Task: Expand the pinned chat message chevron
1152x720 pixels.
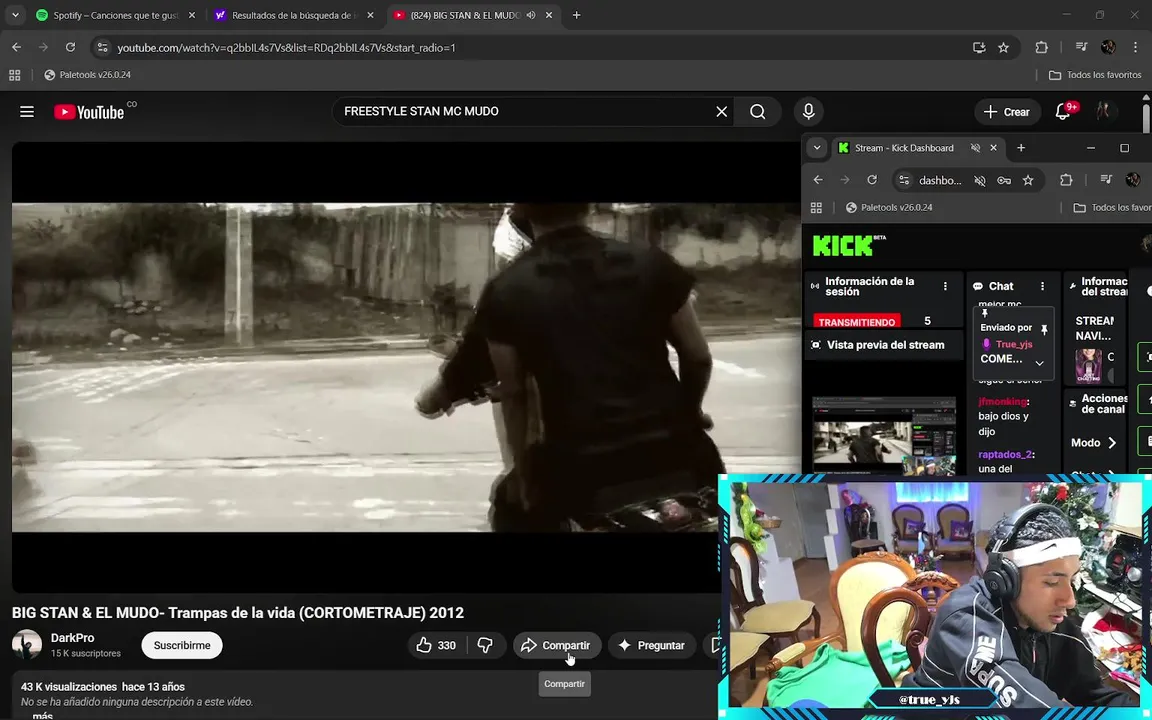Action: 1040,363
